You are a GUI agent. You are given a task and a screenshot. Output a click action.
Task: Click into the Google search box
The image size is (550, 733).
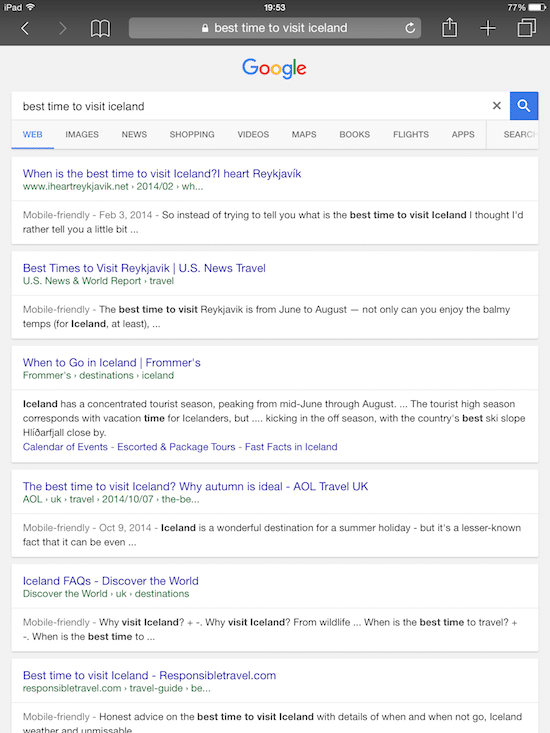pos(252,106)
